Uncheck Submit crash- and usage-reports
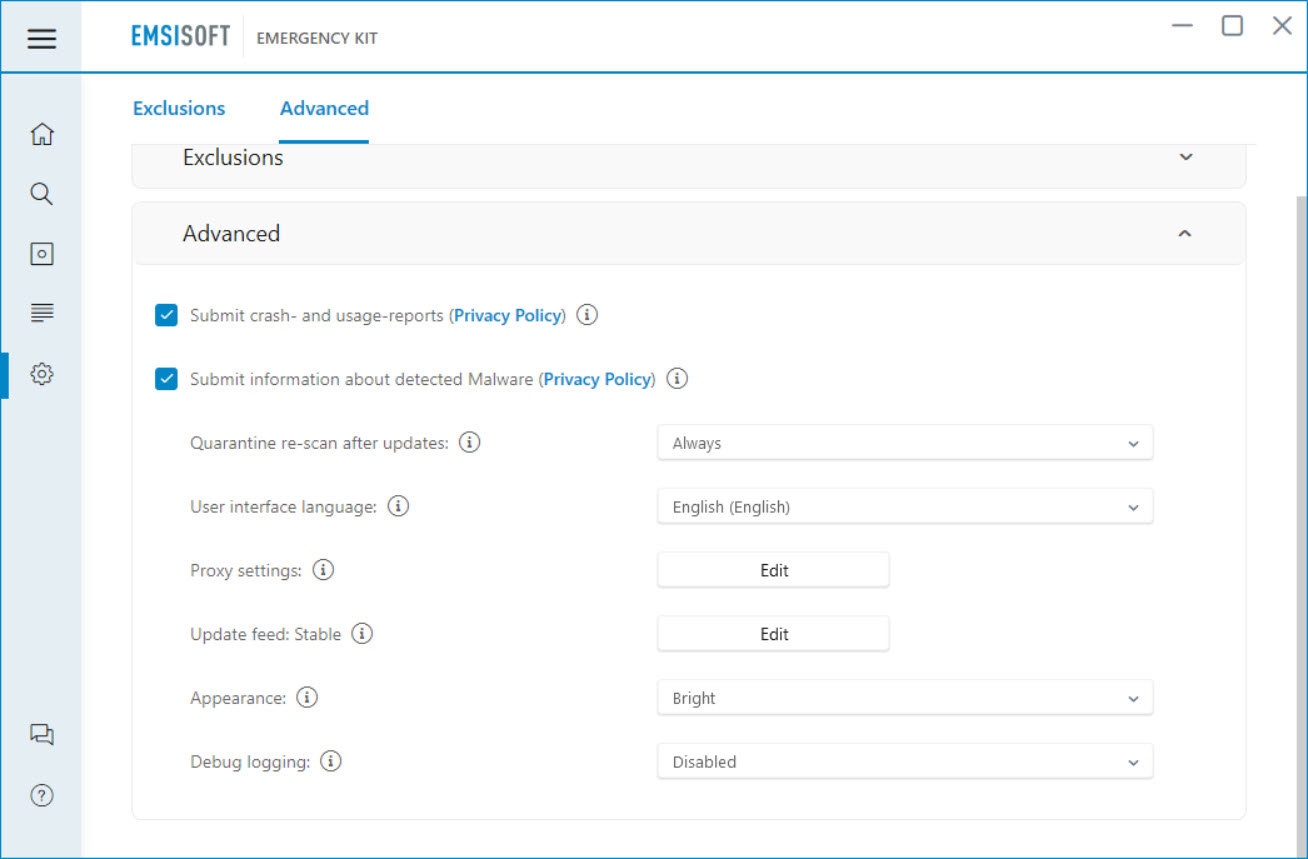The image size is (1308, 859). point(166,316)
